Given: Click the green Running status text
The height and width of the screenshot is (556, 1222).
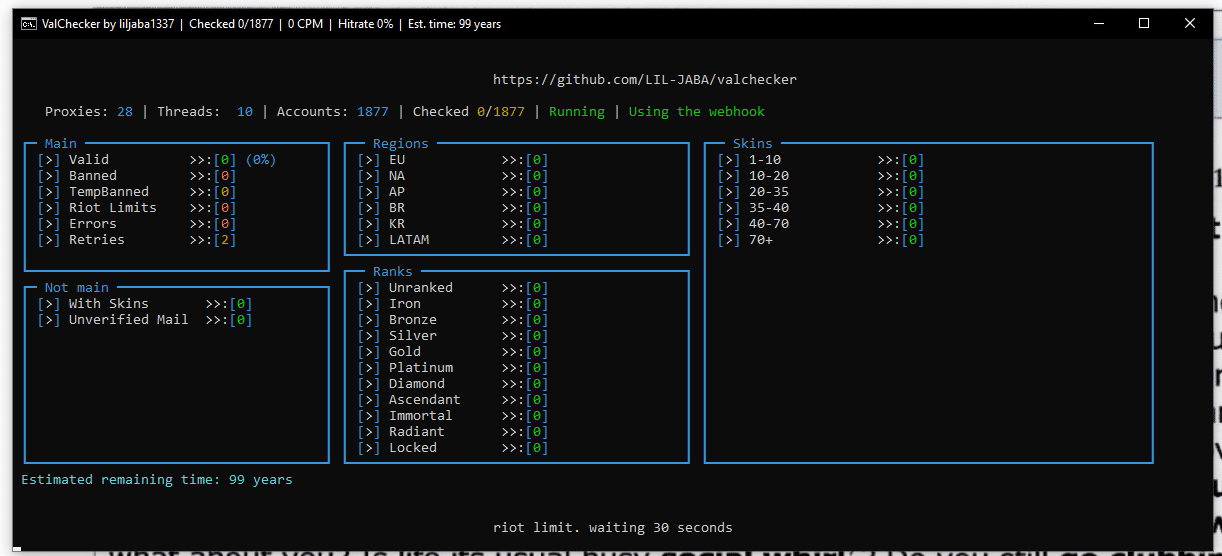Looking at the screenshot, I should pos(576,112).
